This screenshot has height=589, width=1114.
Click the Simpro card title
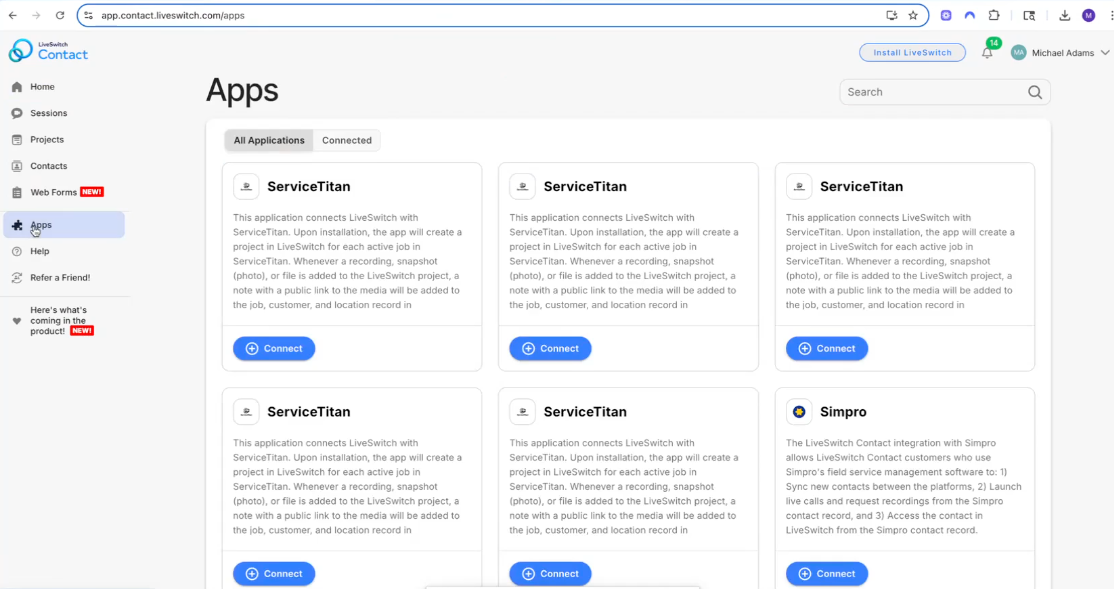843,412
